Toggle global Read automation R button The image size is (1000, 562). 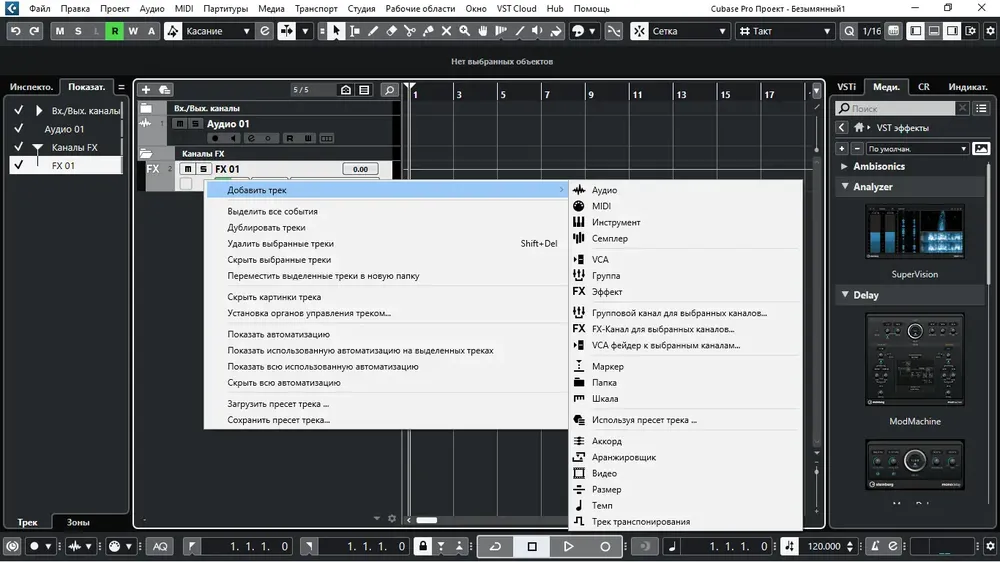115,31
